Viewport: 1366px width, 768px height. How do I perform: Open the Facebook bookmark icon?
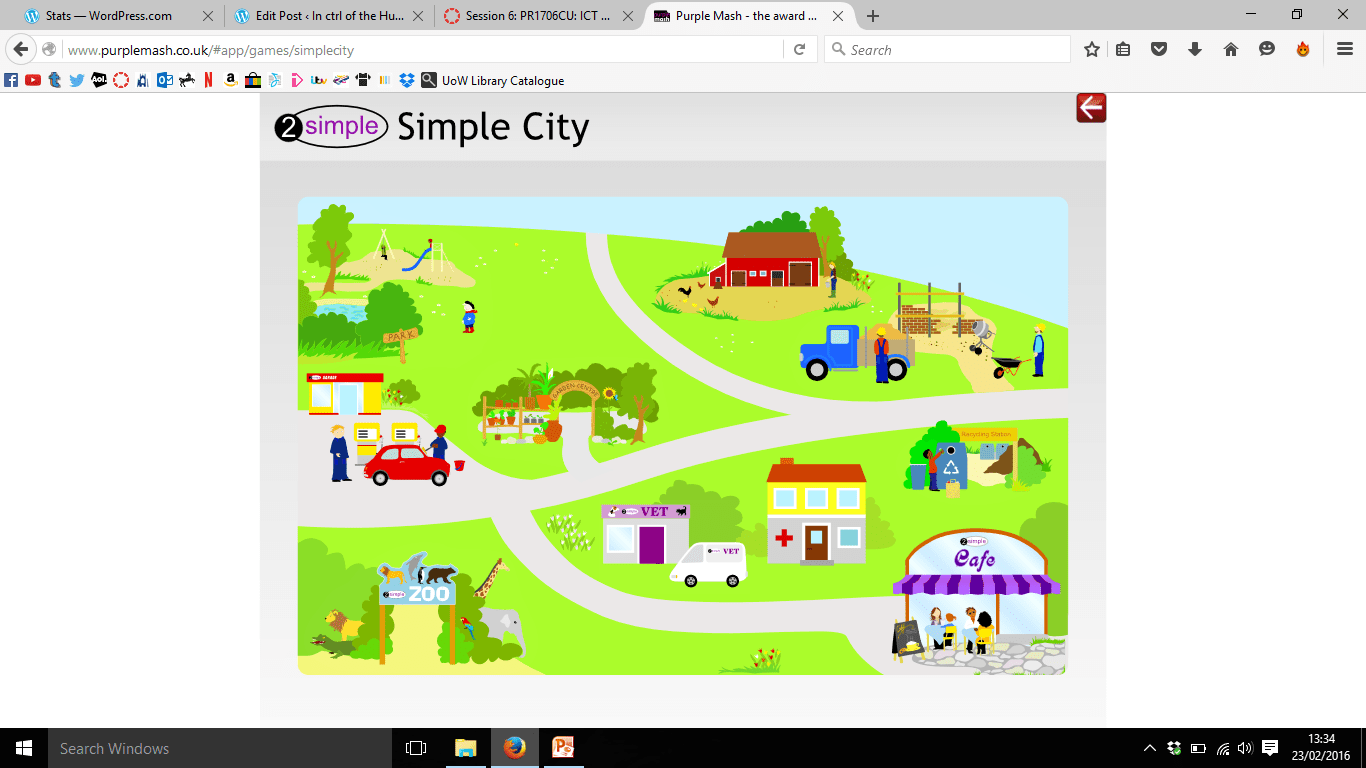coord(10,80)
